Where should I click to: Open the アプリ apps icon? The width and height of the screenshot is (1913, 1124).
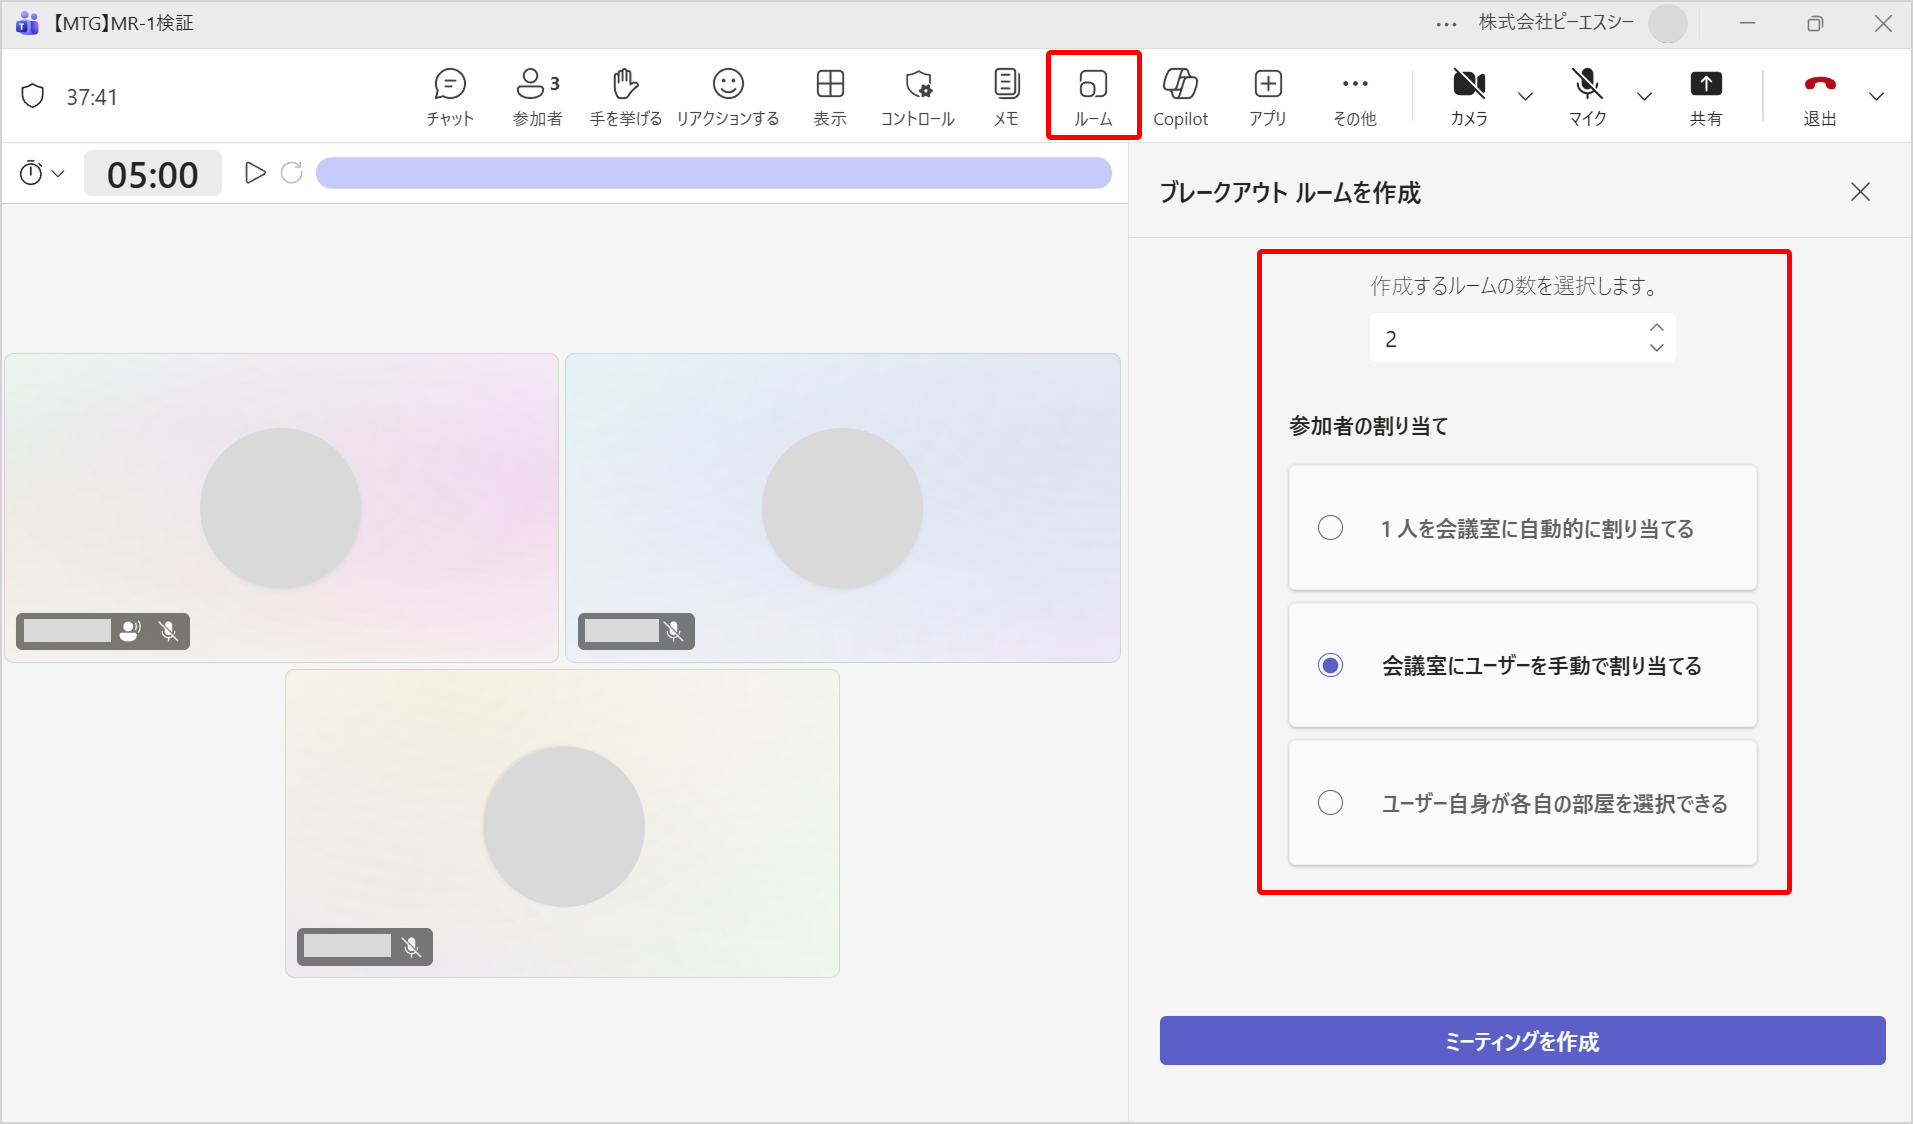(x=1267, y=96)
